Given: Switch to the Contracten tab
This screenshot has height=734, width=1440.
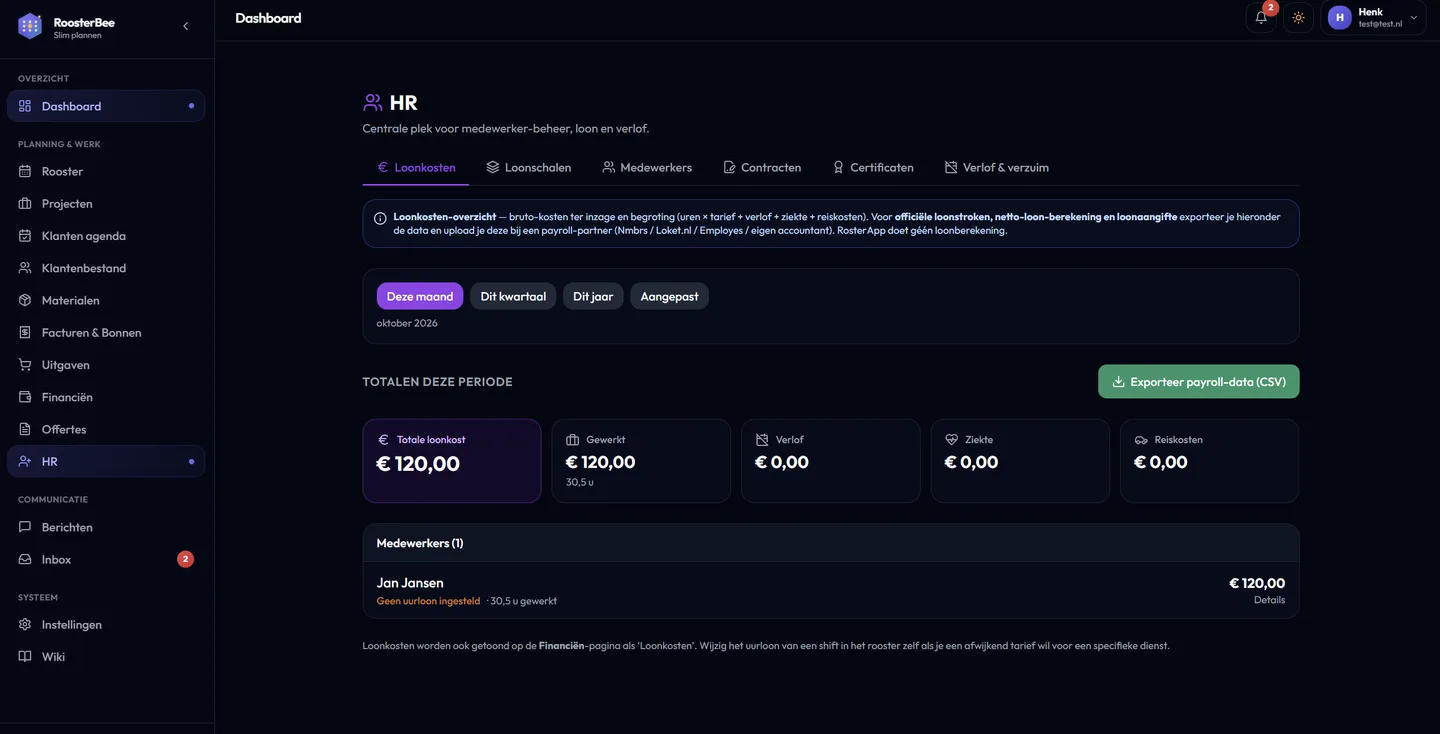Looking at the screenshot, I should coord(762,167).
